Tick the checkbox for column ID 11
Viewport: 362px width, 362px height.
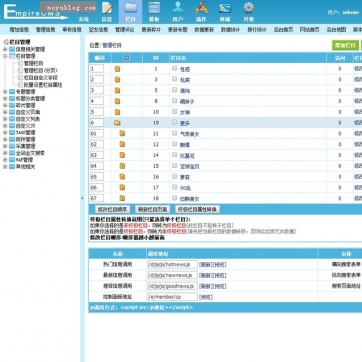click(174, 133)
